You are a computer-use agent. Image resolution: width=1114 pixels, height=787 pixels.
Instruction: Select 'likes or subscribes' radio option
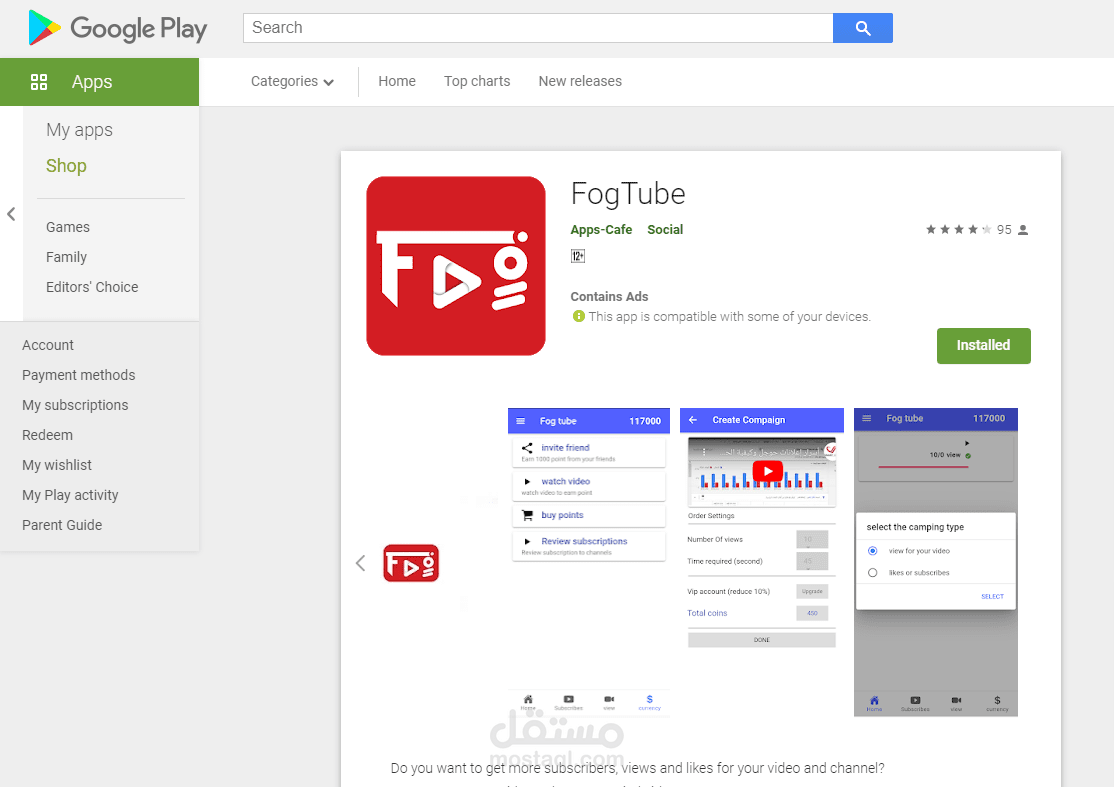click(872, 572)
